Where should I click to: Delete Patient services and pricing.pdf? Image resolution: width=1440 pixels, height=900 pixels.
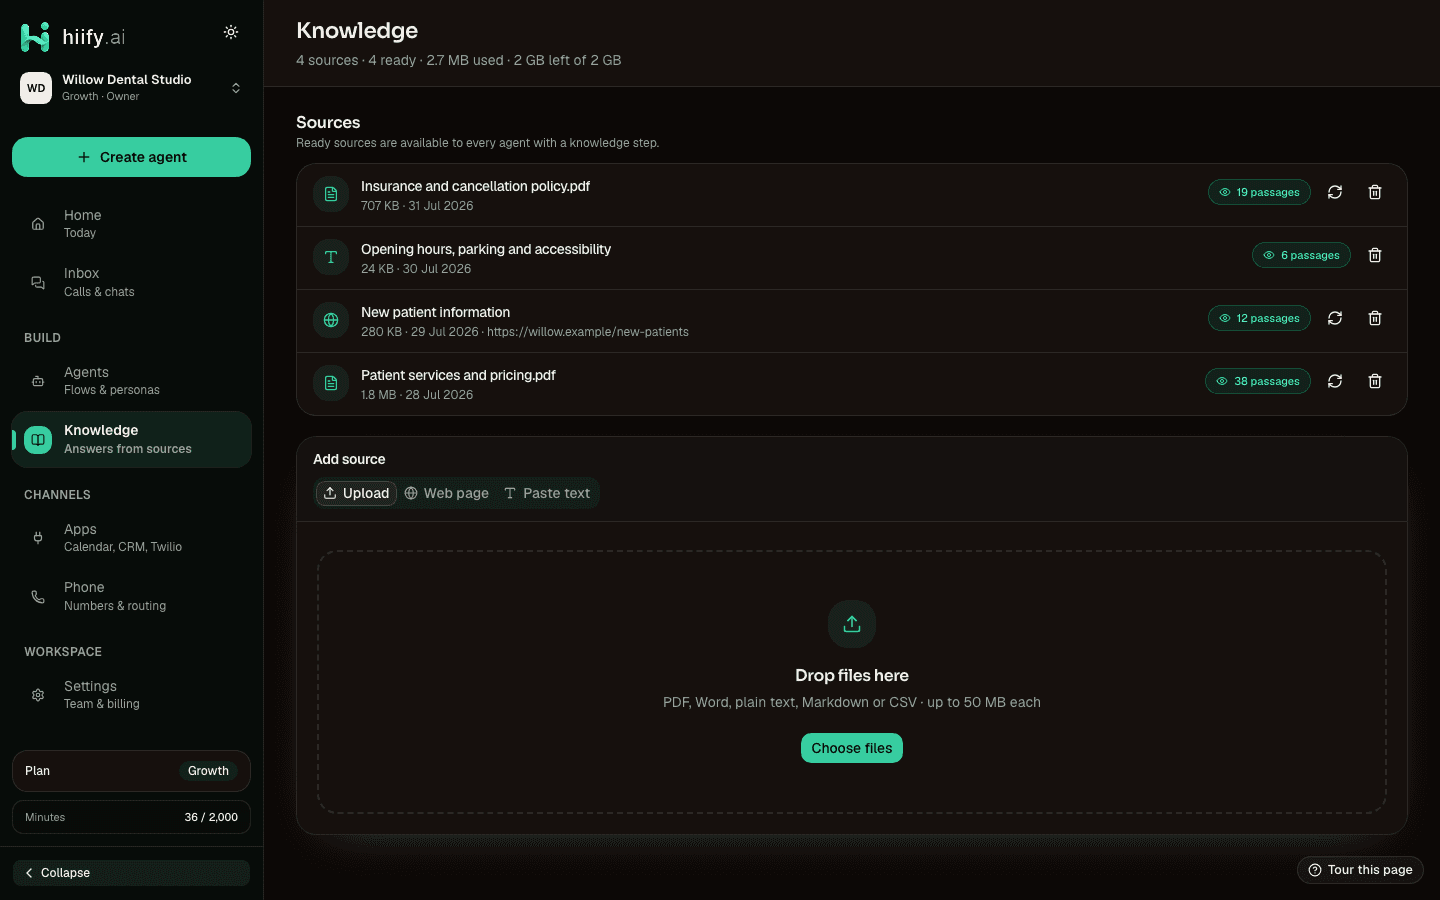[1375, 381]
